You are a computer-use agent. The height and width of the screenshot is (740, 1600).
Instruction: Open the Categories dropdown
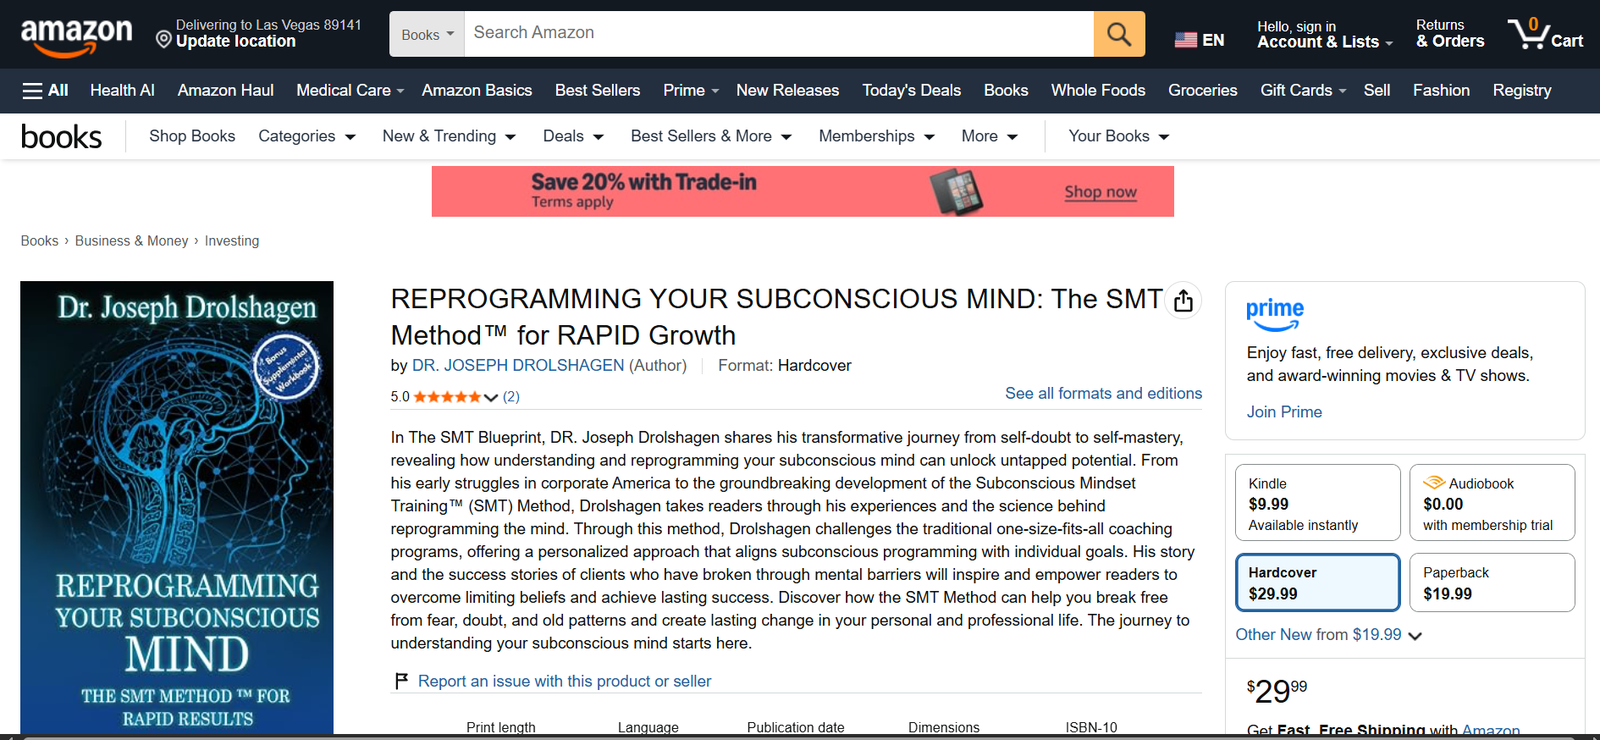(x=307, y=136)
